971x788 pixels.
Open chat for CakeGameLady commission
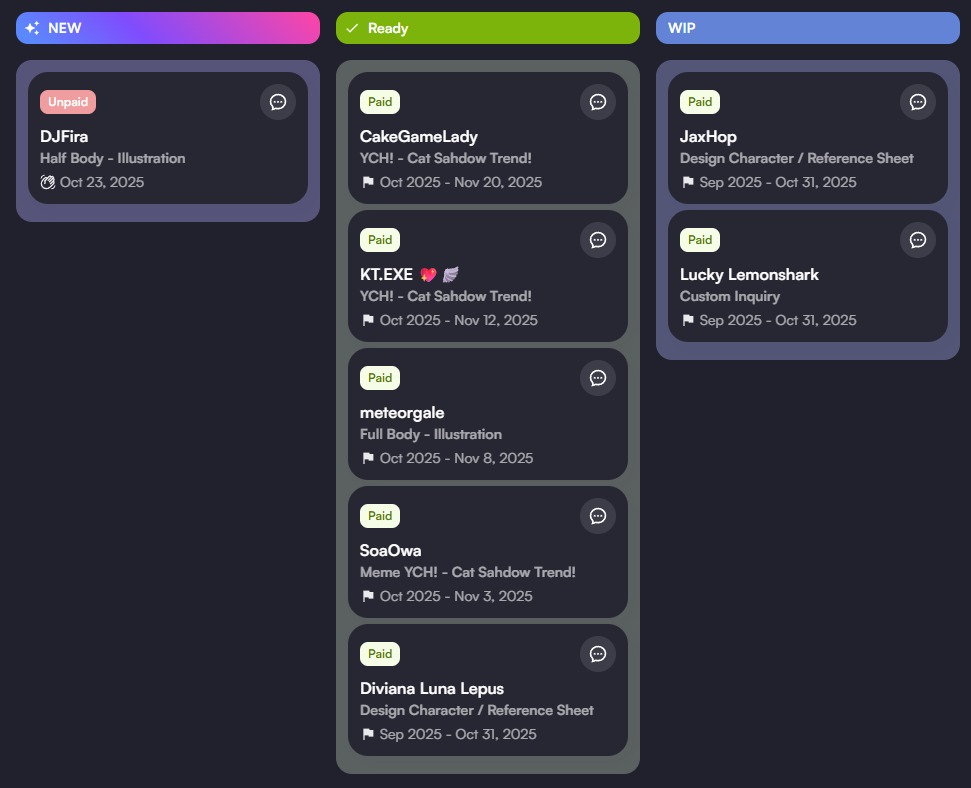pos(598,102)
